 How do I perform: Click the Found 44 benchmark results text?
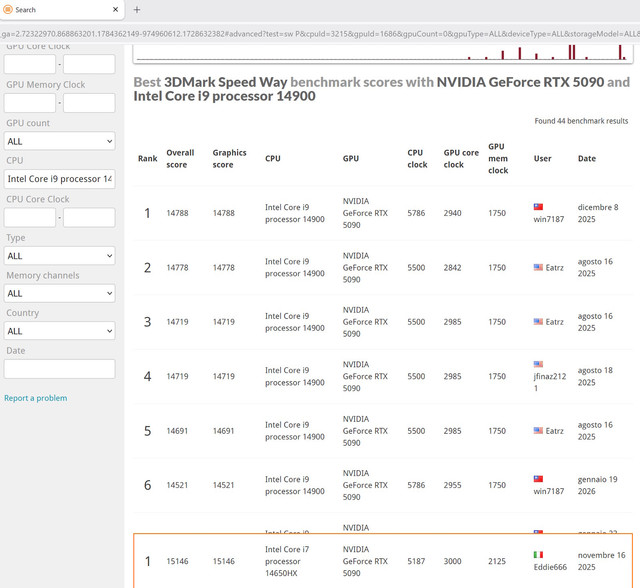pos(581,121)
